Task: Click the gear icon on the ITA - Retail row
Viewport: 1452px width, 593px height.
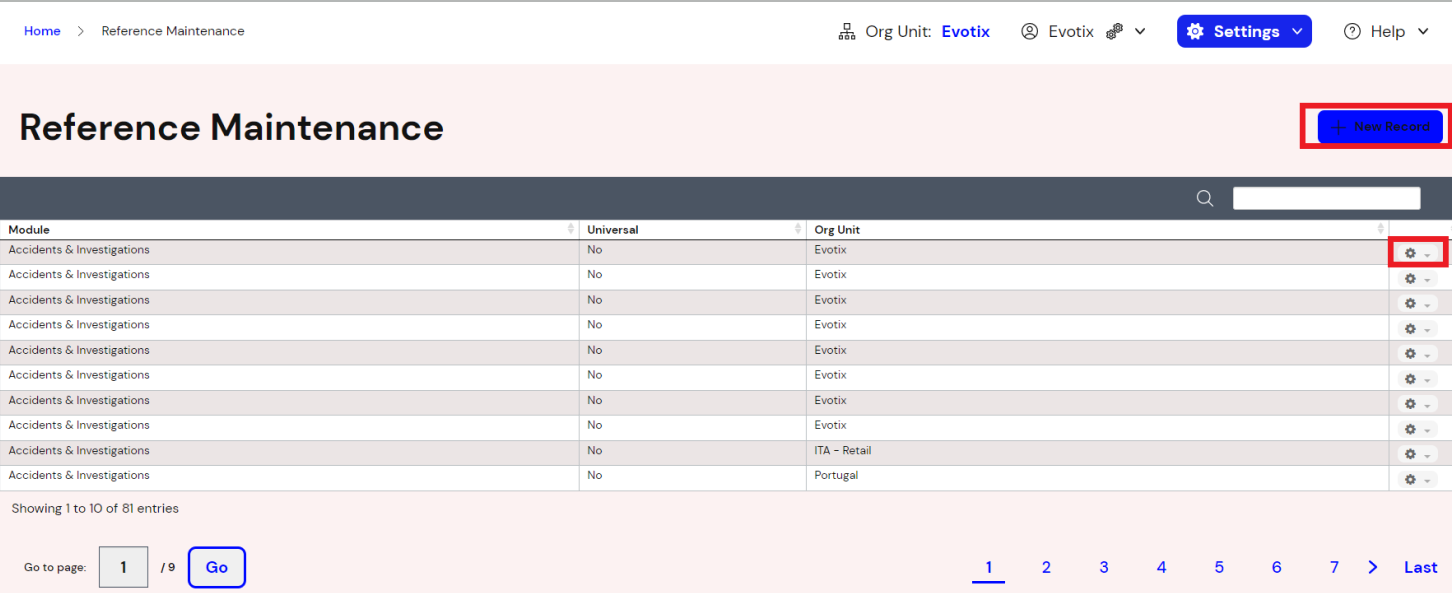Action: tap(1410, 453)
